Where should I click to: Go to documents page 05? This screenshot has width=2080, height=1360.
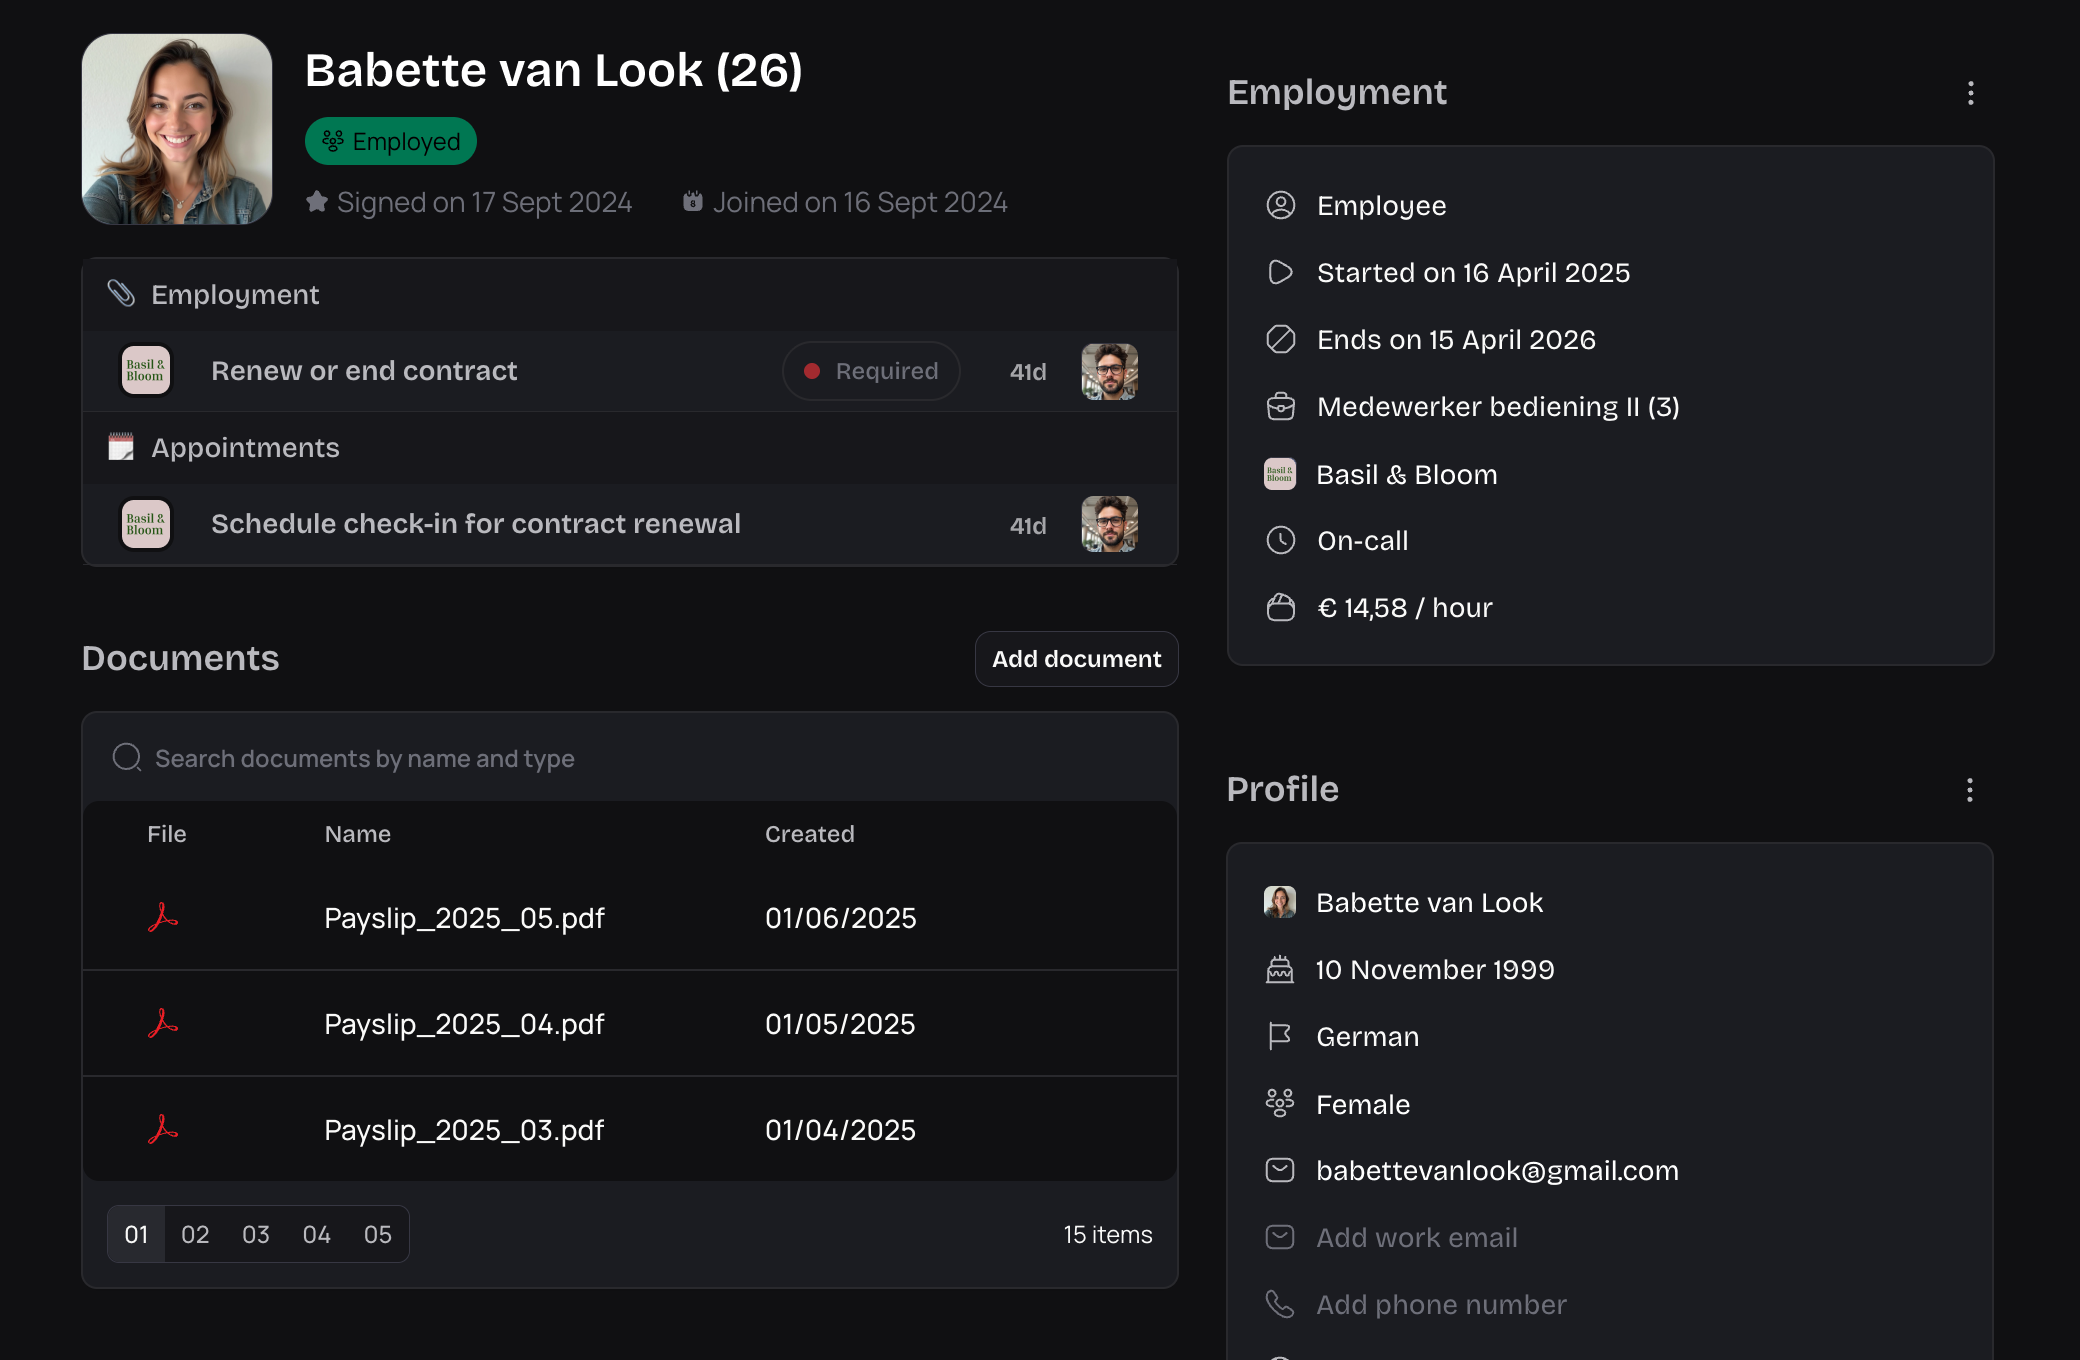pyautogui.click(x=377, y=1234)
